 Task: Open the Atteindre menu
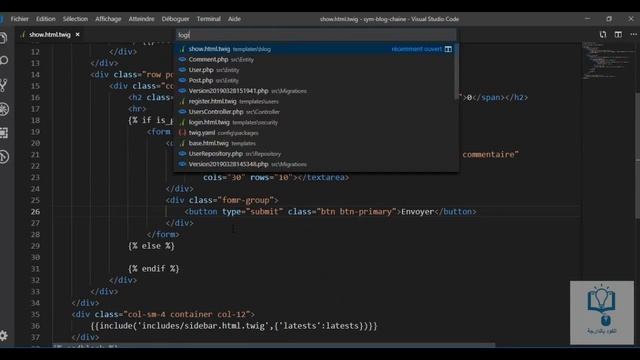(141, 19)
